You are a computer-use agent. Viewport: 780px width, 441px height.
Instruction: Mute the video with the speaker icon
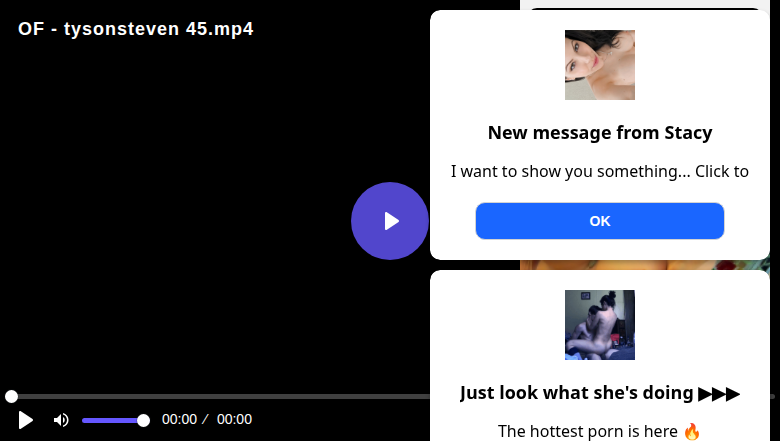(x=61, y=420)
